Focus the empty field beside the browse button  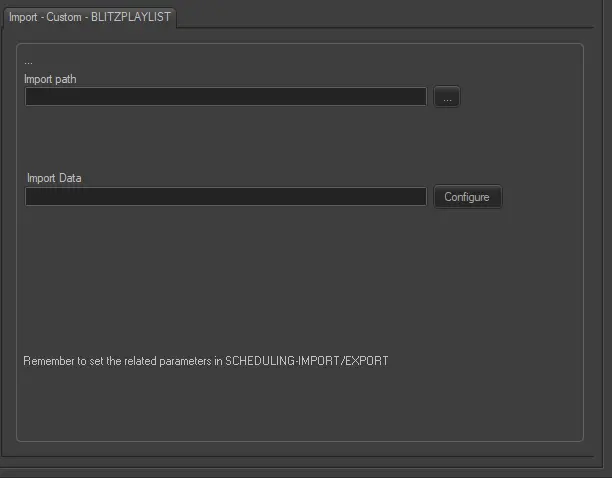(x=226, y=97)
